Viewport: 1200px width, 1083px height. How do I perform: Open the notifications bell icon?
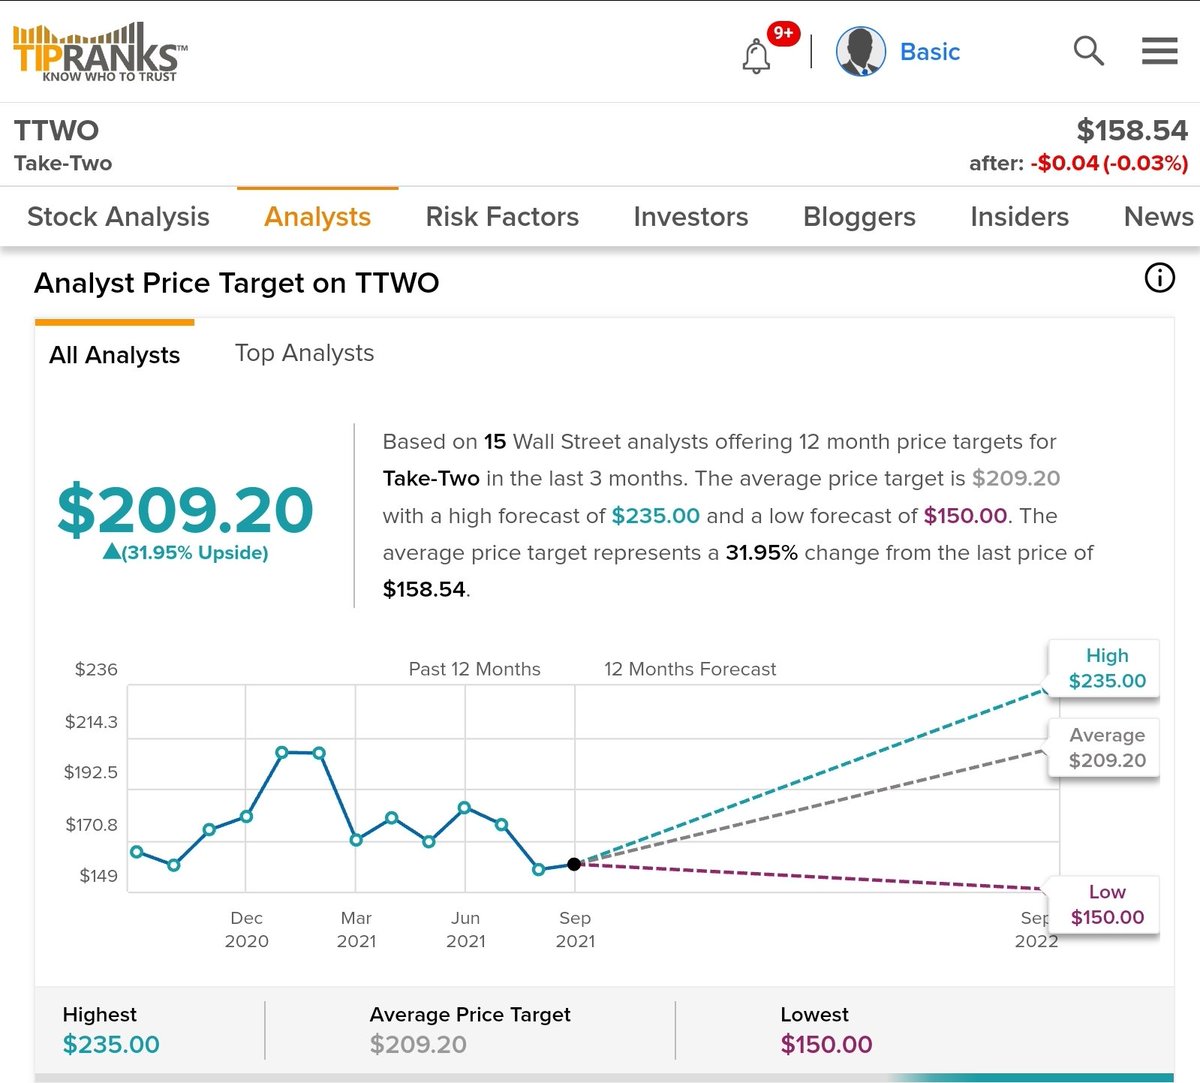(x=757, y=56)
